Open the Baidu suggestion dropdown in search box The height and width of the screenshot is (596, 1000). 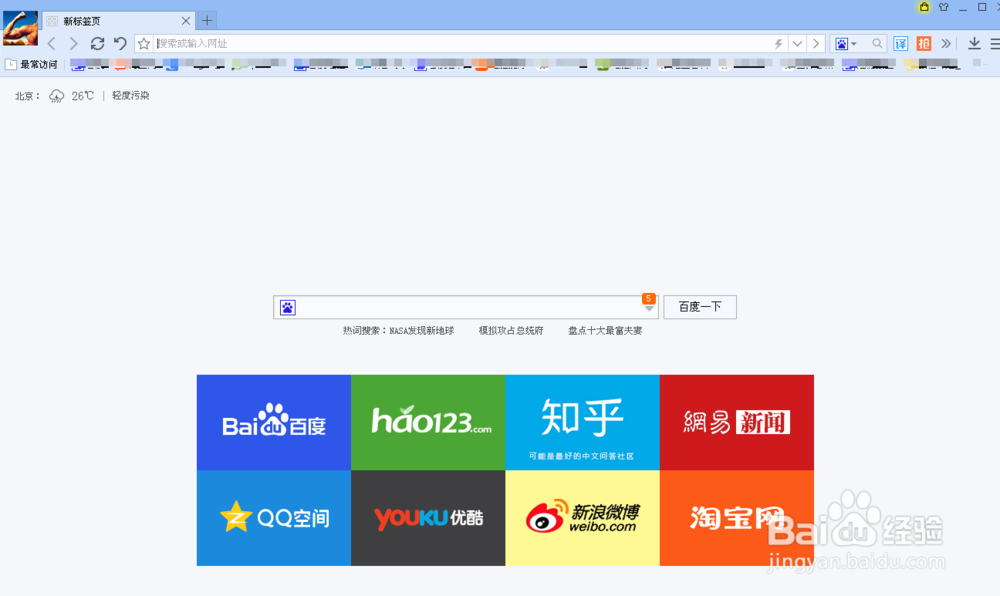648,310
